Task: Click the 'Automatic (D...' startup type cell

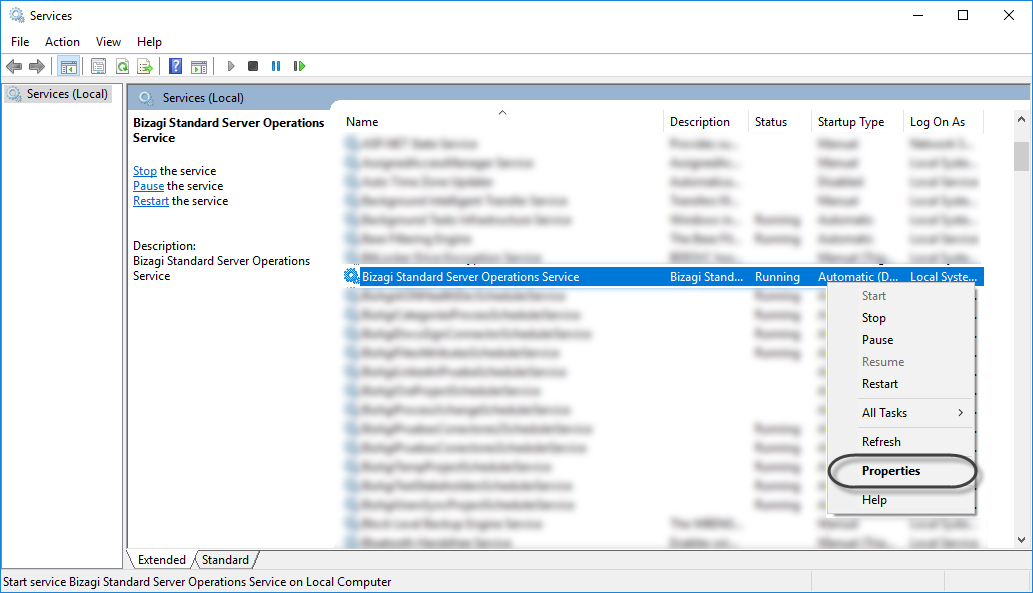Action: (x=858, y=277)
